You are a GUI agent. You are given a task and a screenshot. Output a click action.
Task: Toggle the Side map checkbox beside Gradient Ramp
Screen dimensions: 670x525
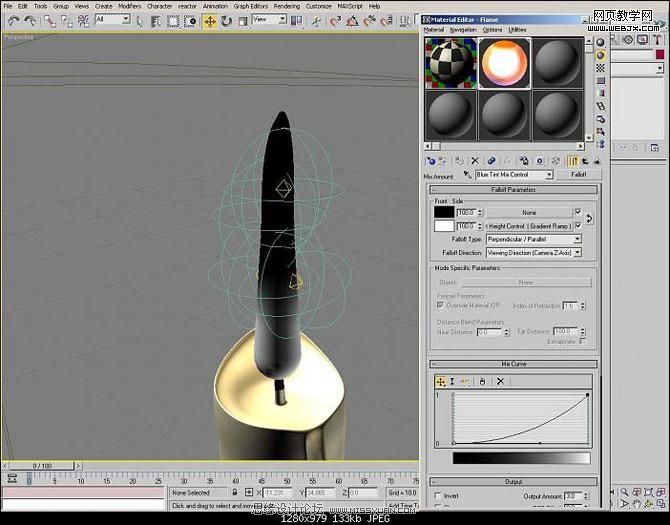(578, 225)
